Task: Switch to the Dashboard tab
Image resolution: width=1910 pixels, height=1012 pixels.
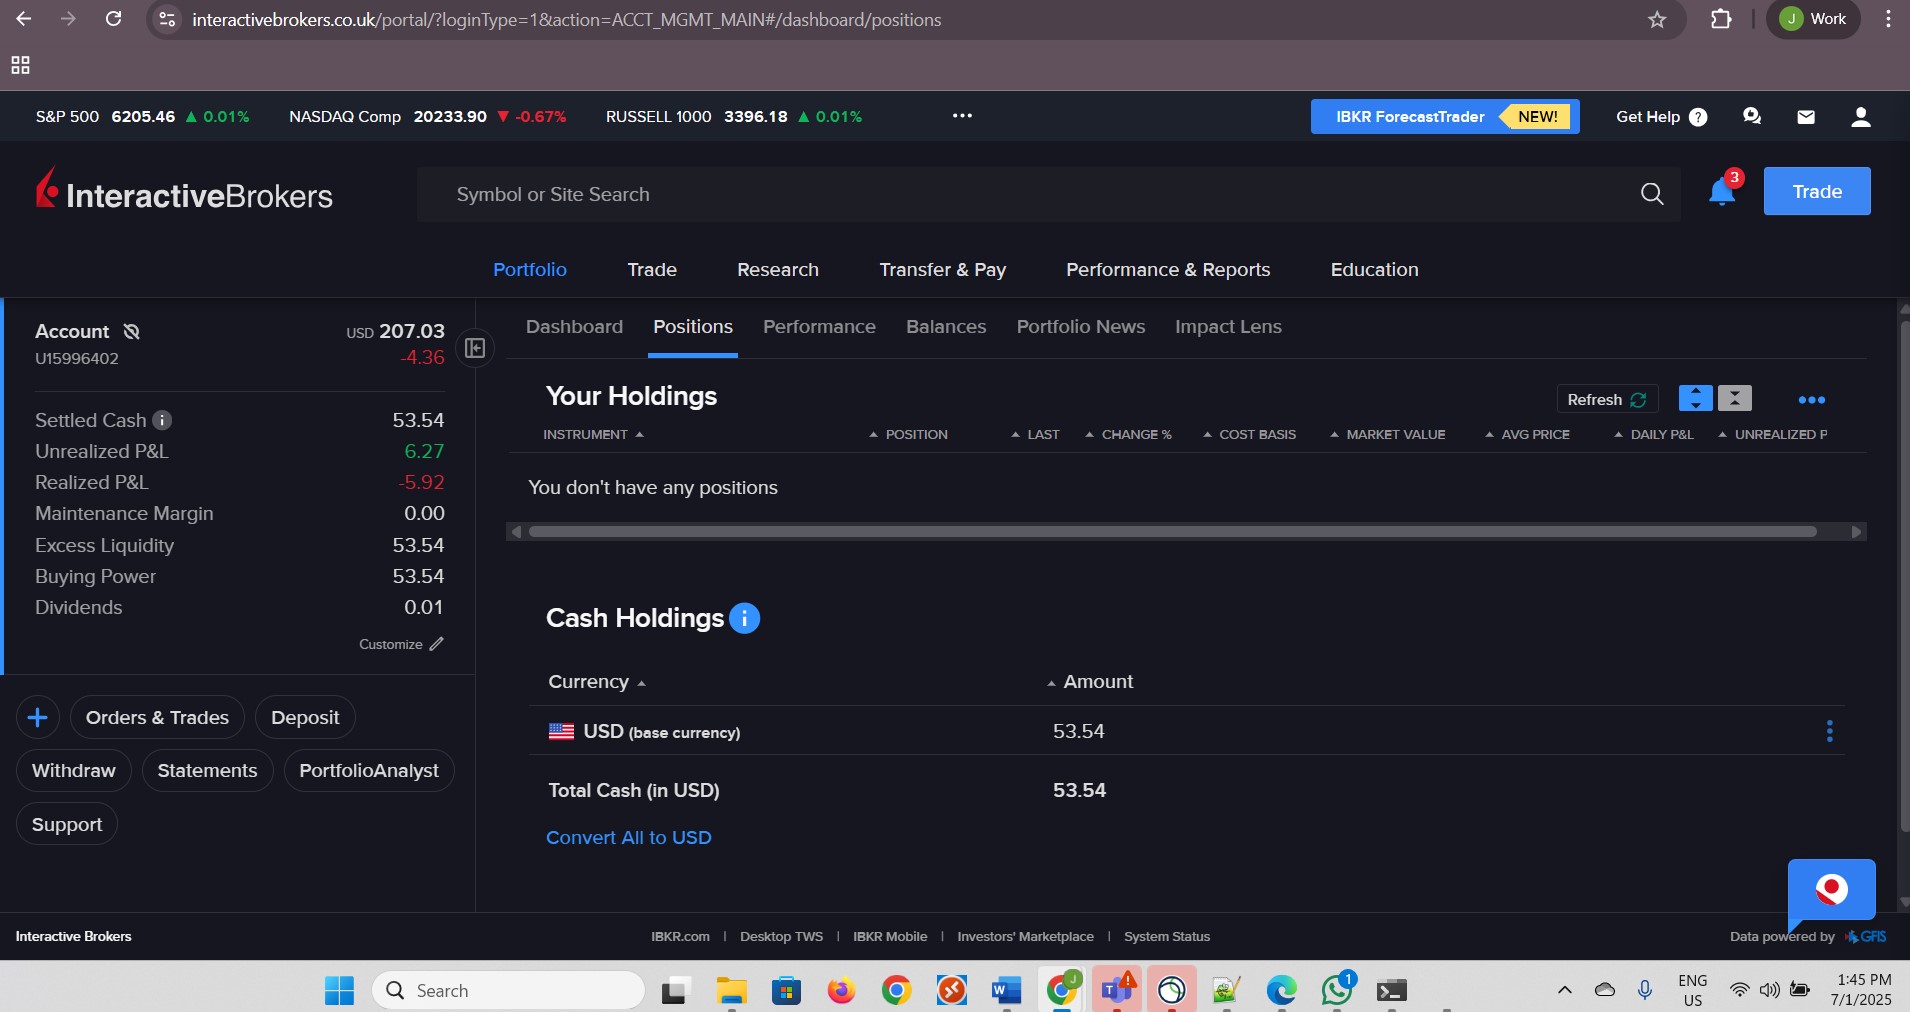Action: click(x=574, y=327)
